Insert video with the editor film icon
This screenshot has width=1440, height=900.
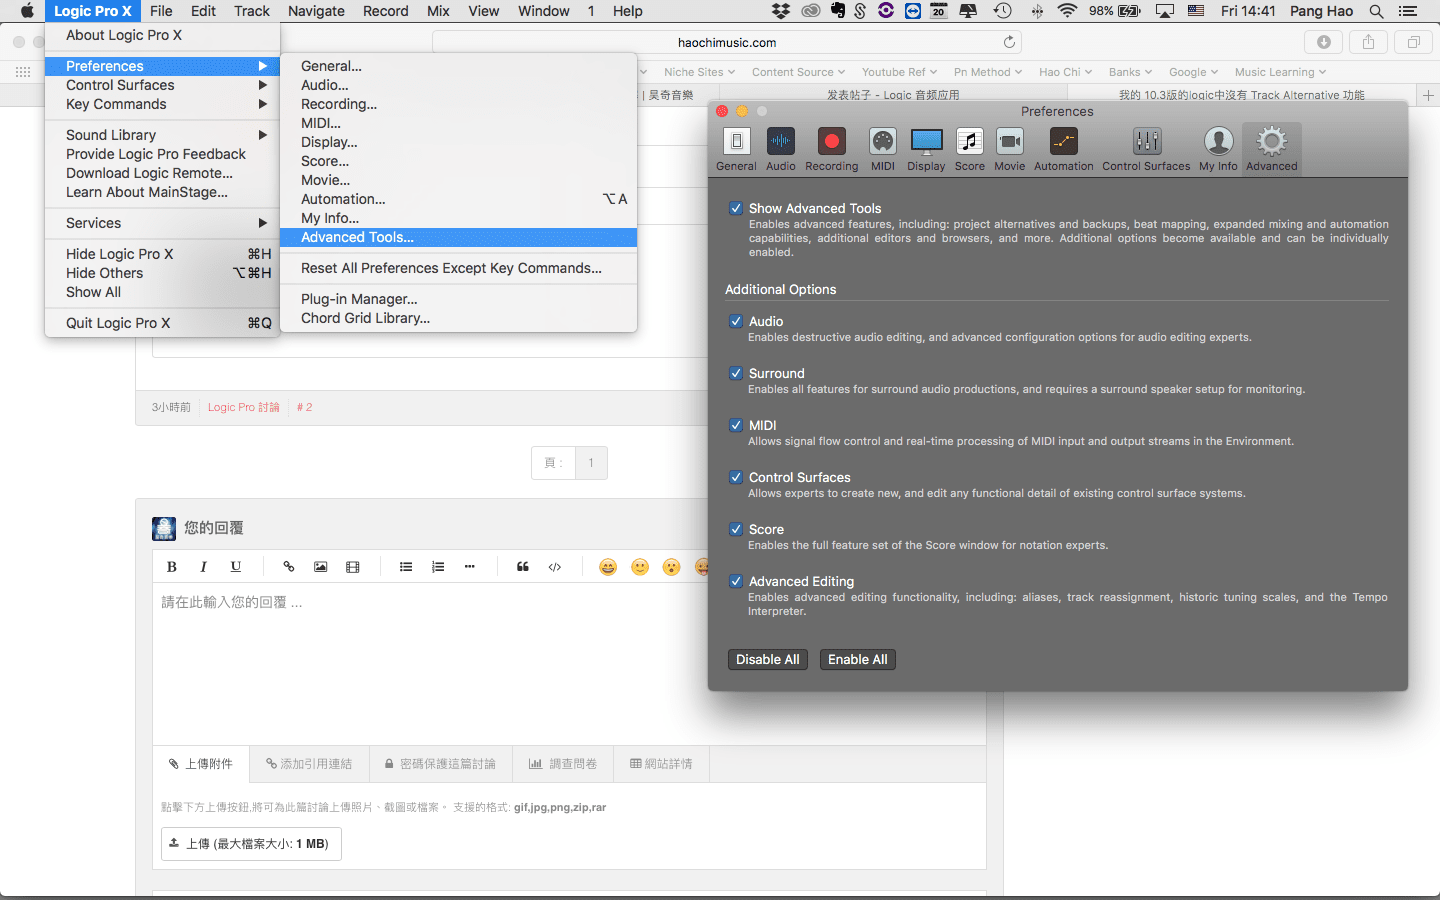(x=353, y=567)
